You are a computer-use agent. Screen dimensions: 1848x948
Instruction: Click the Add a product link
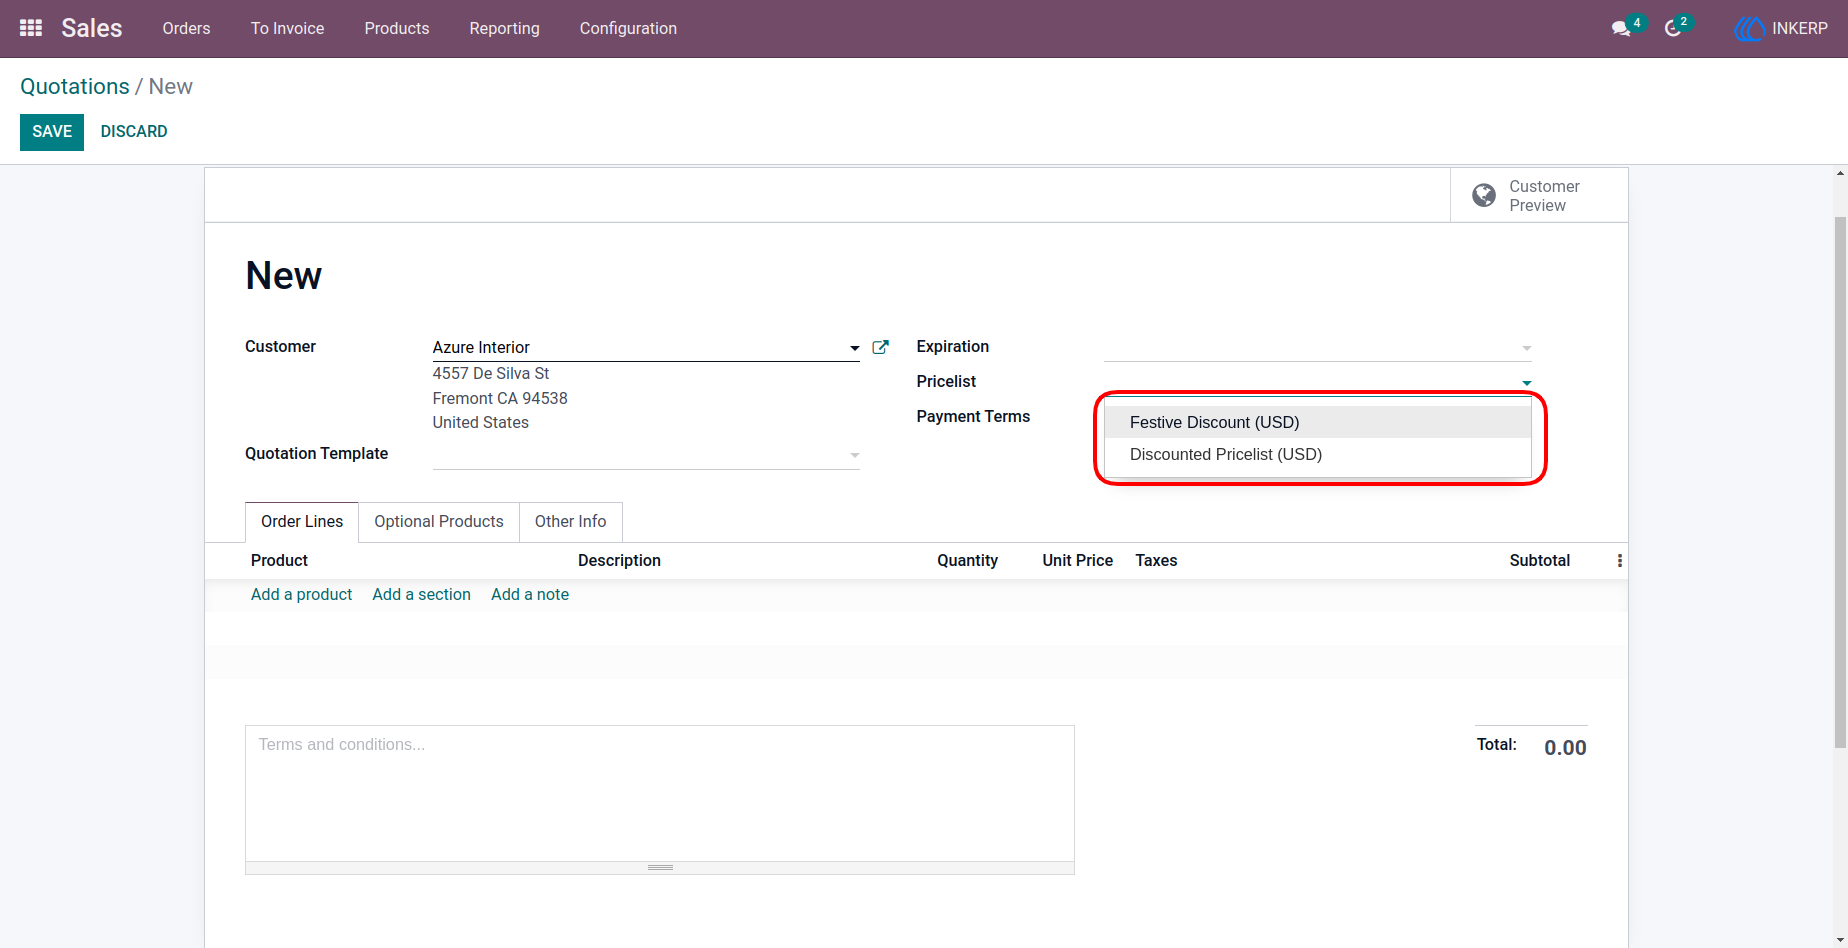(x=301, y=594)
